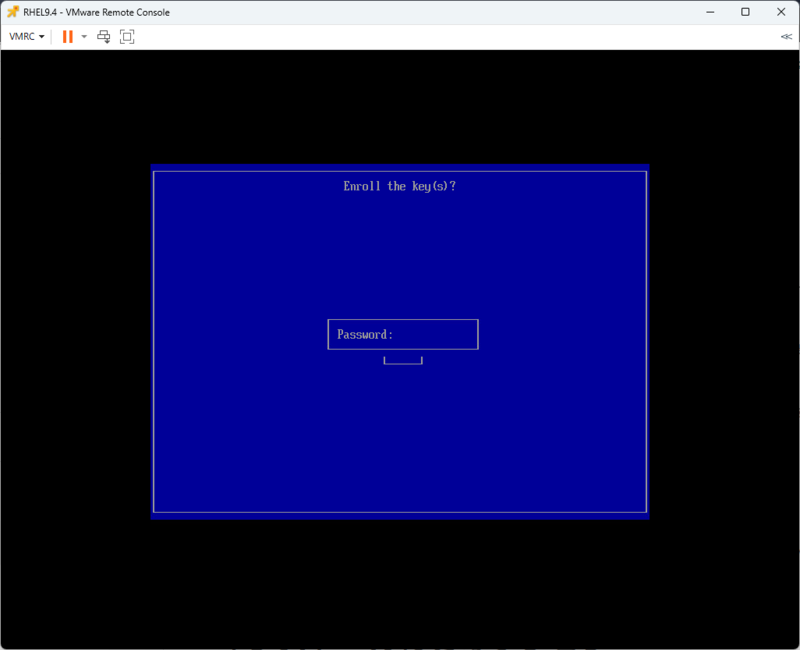Send Ctrl+Alt+Del to the guest
This screenshot has width=800, height=650.
click(x=104, y=37)
